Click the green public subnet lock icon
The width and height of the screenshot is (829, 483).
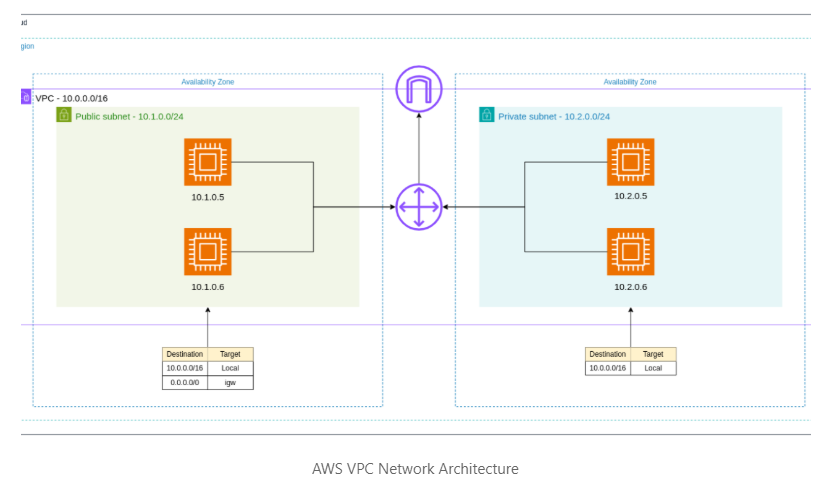pos(63,115)
